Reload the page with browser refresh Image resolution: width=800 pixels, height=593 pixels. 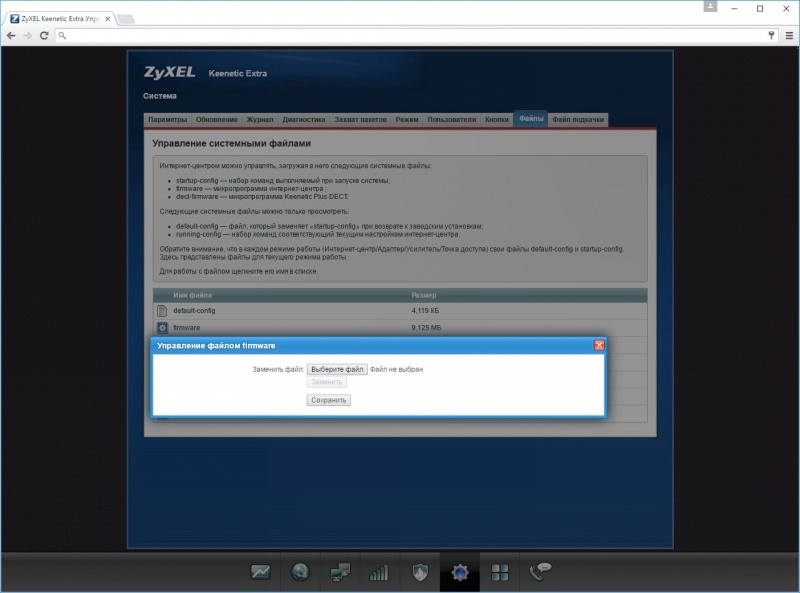44,35
